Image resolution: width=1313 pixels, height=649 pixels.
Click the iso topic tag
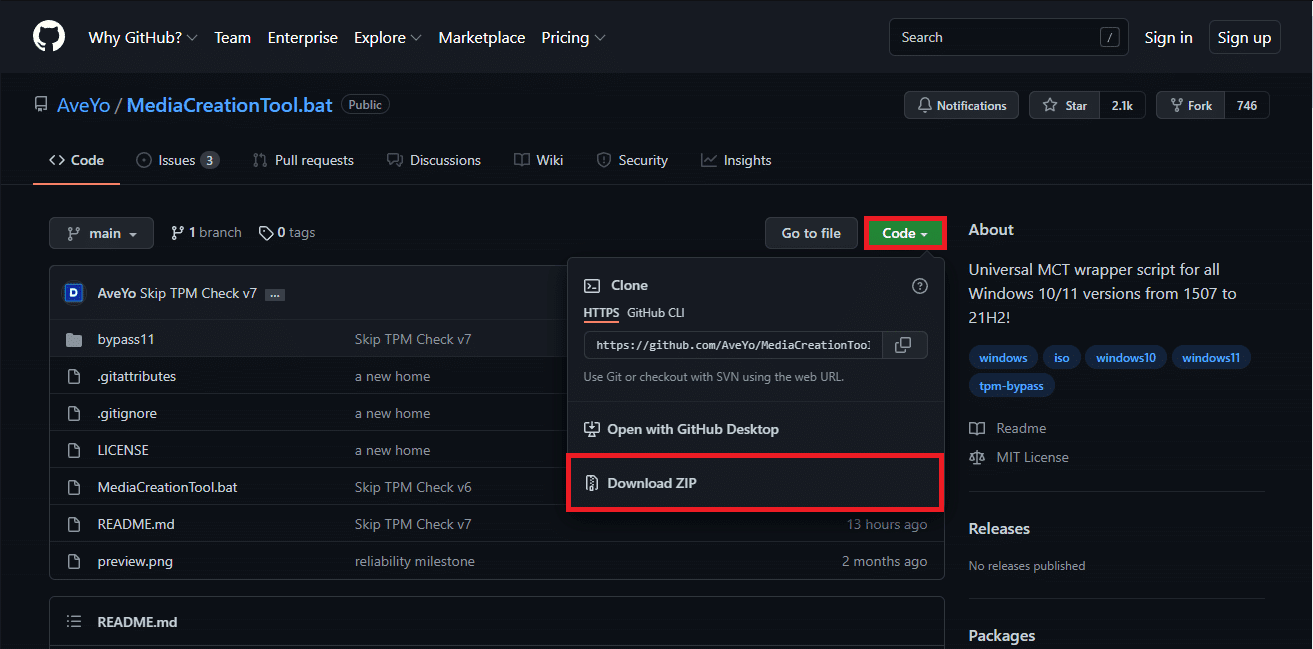tap(1062, 357)
